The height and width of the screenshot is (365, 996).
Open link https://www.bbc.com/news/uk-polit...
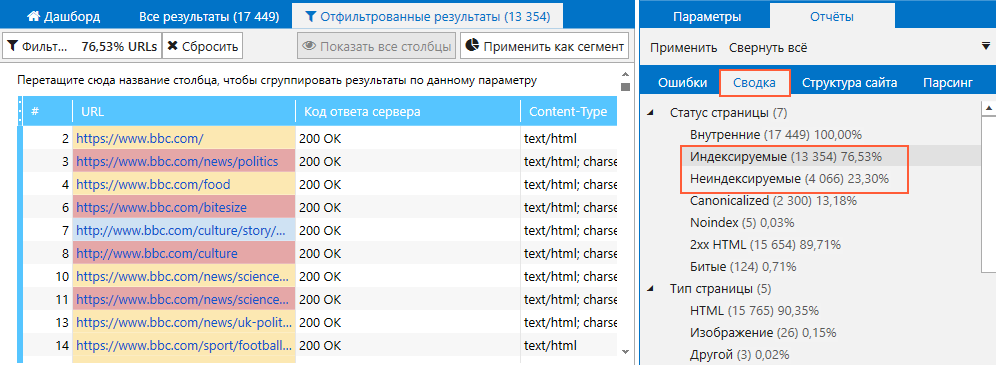(x=185, y=322)
